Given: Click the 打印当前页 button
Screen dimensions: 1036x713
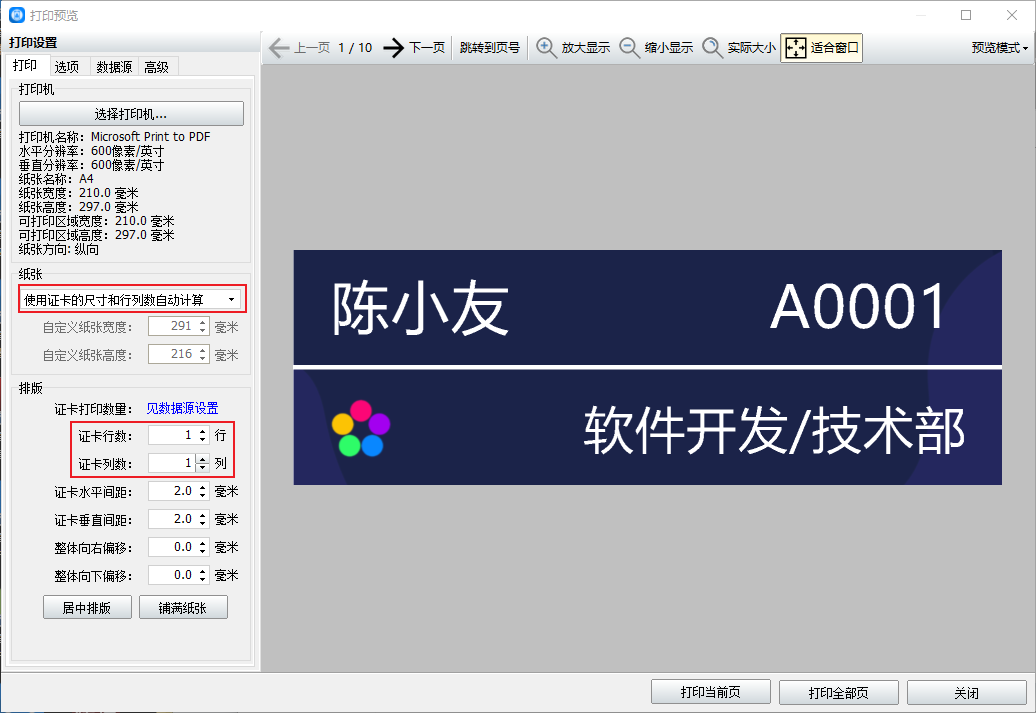Looking at the screenshot, I should coord(711,693).
